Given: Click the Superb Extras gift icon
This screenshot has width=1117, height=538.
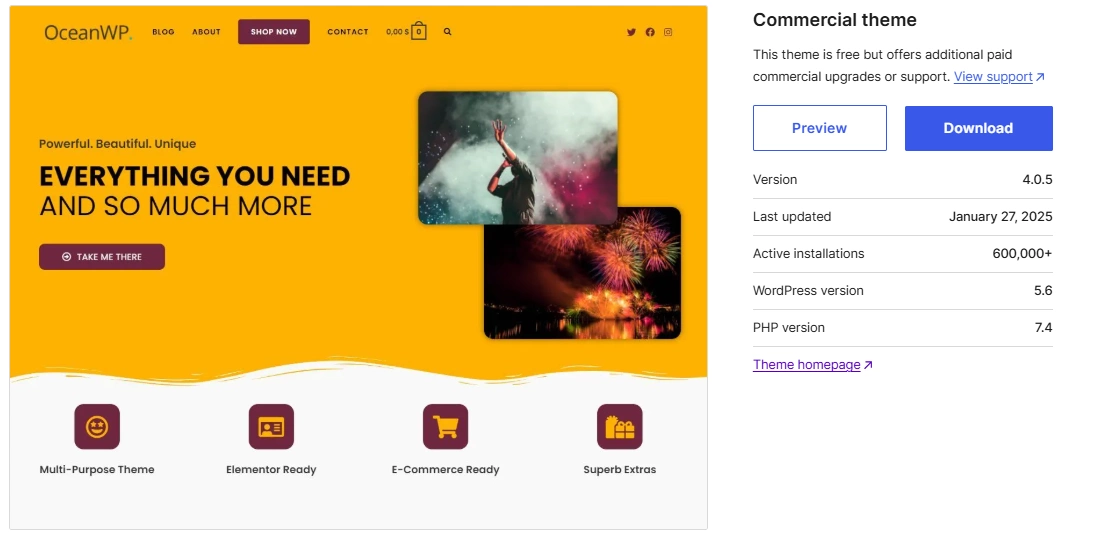Looking at the screenshot, I should click(x=620, y=427).
